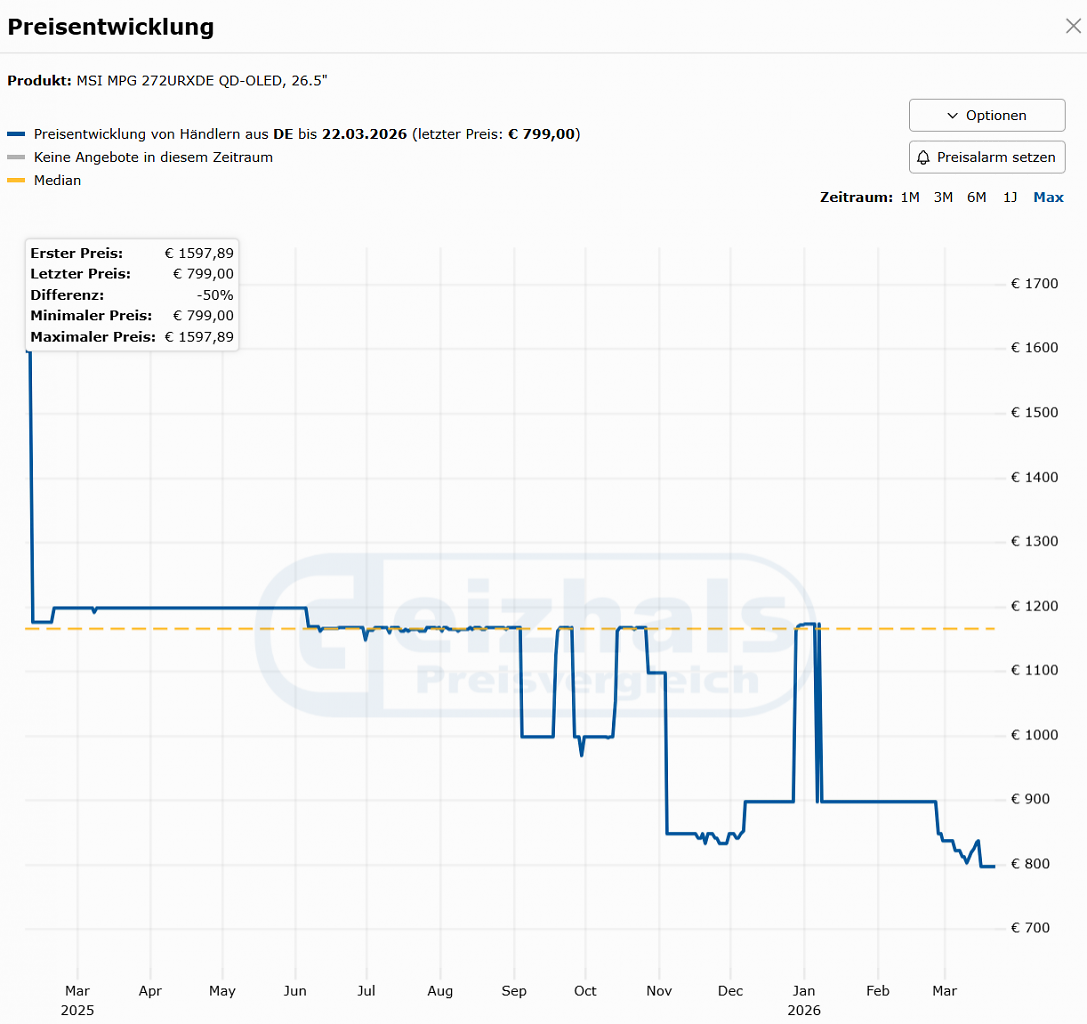Image resolution: width=1087 pixels, height=1024 pixels.
Task: Select the Max time range
Action: click(1048, 198)
